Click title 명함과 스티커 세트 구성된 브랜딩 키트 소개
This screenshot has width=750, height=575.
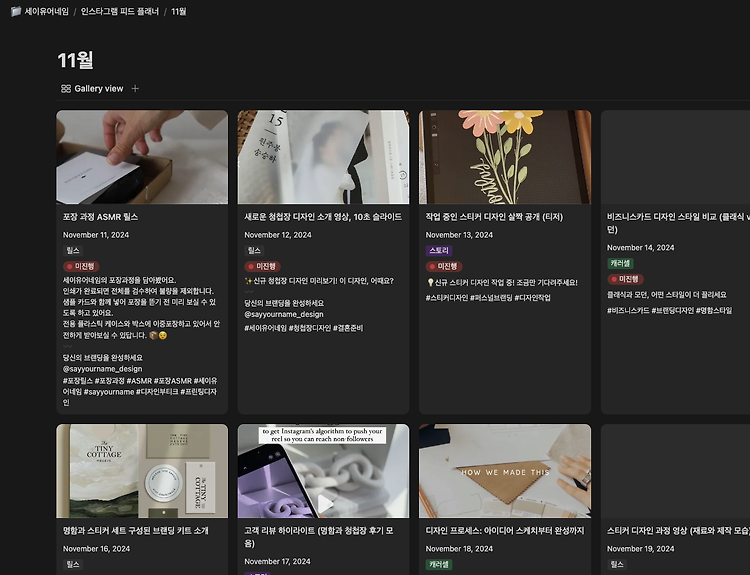[135, 531]
